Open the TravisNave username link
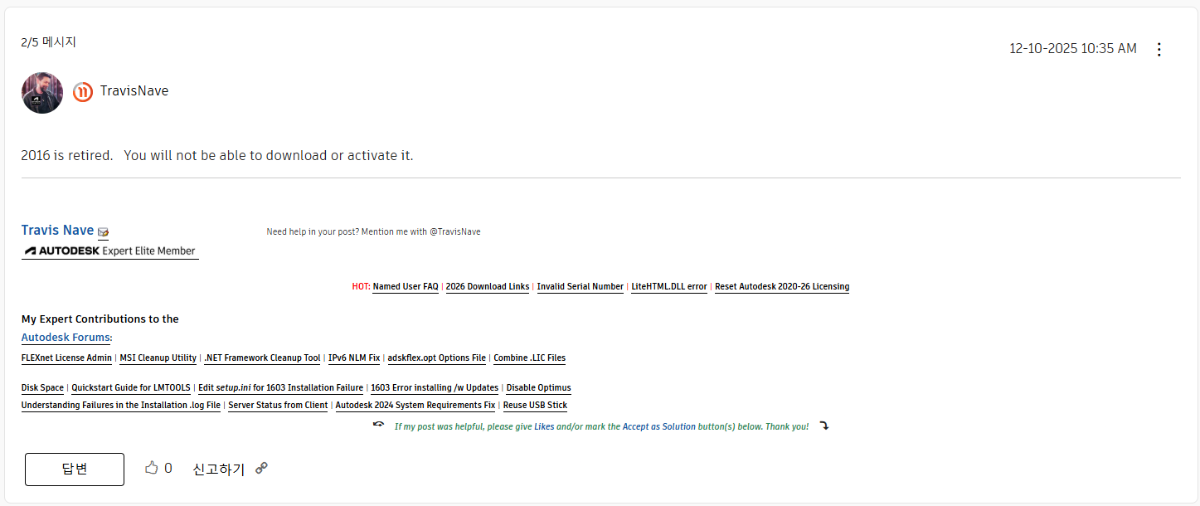The width and height of the screenshot is (1200, 506). pyautogui.click(x=134, y=91)
